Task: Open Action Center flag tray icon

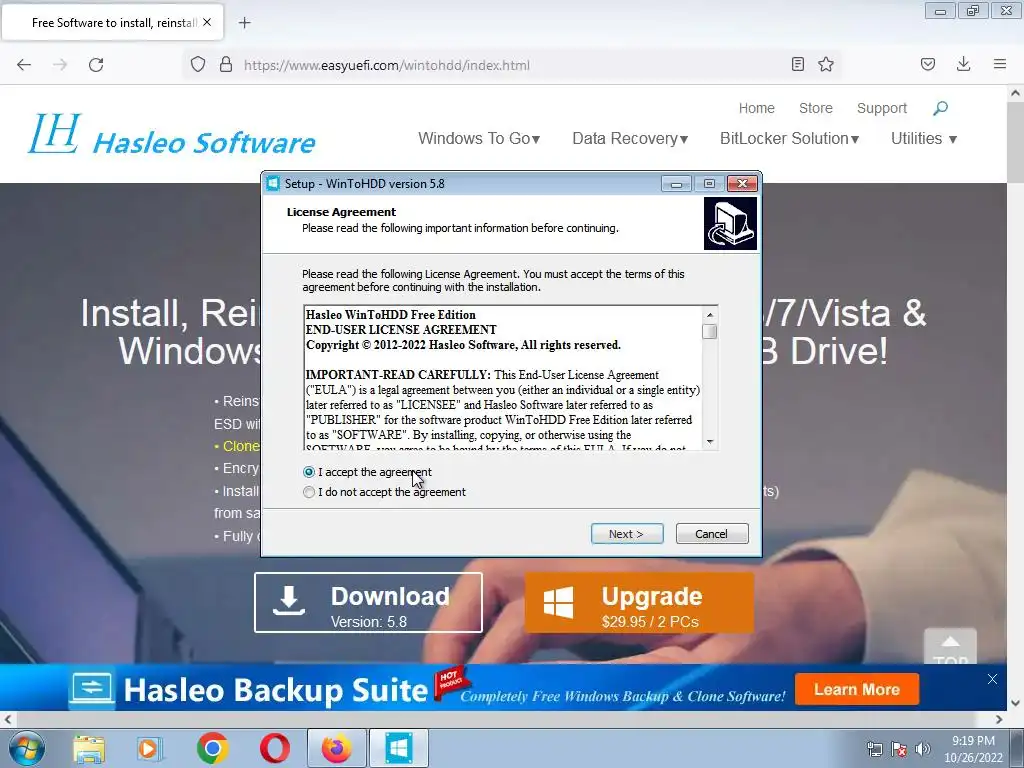Action: [x=899, y=749]
